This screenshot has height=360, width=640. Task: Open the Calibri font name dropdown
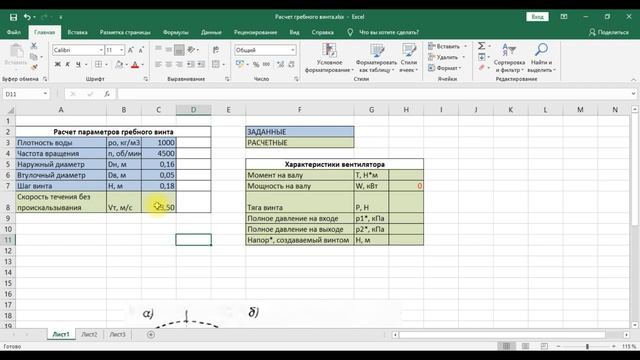[101, 50]
